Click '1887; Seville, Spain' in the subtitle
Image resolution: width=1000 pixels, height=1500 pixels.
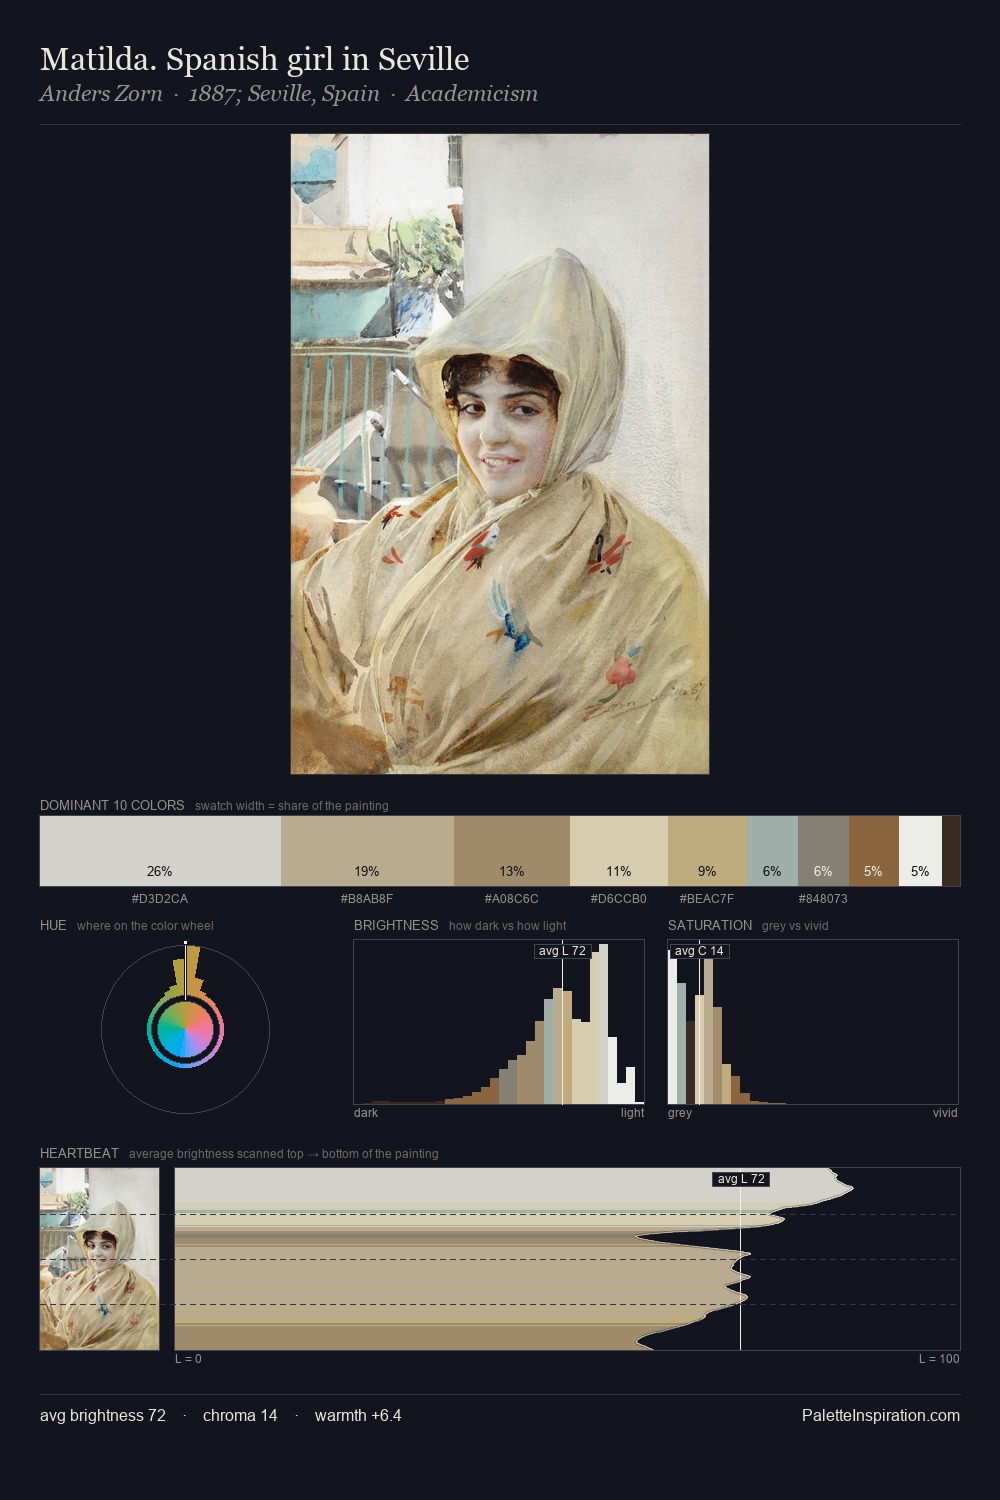tap(284, 94)
